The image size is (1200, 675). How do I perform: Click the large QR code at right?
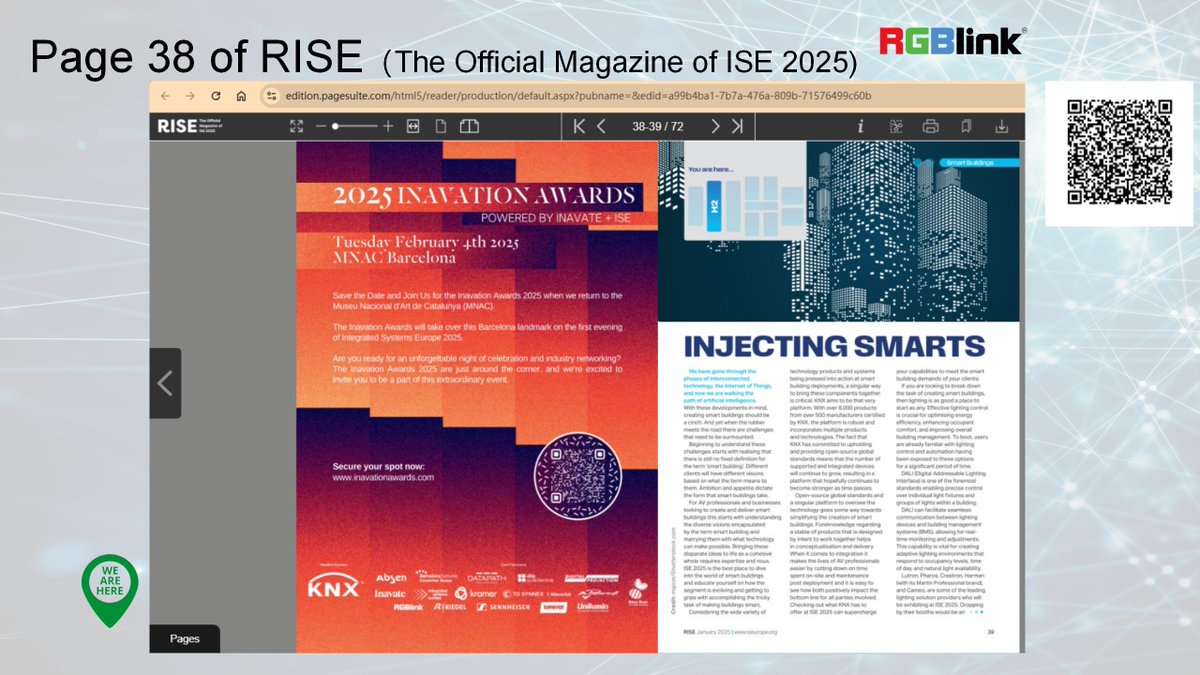point(1119,153)
